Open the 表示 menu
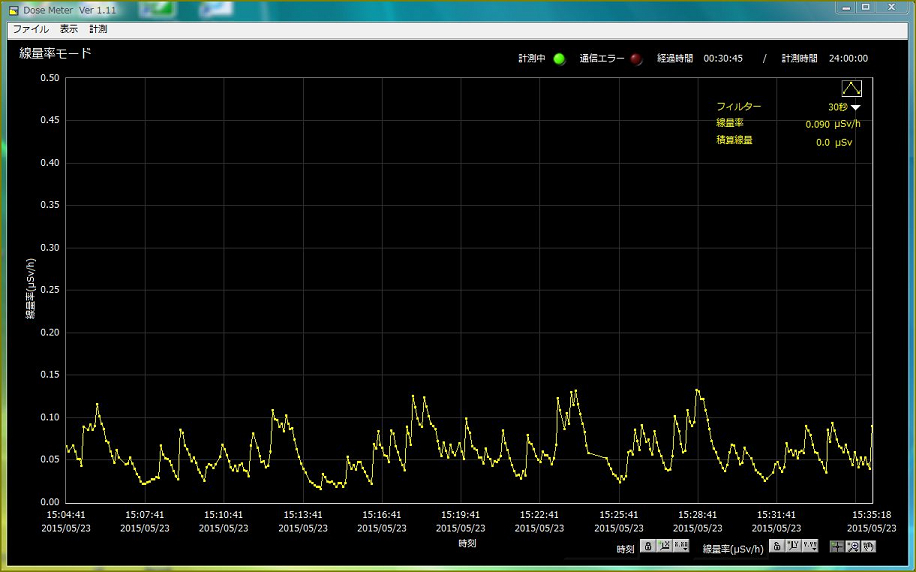The width and height of the screenshot is (916, 572). (69, 29)
